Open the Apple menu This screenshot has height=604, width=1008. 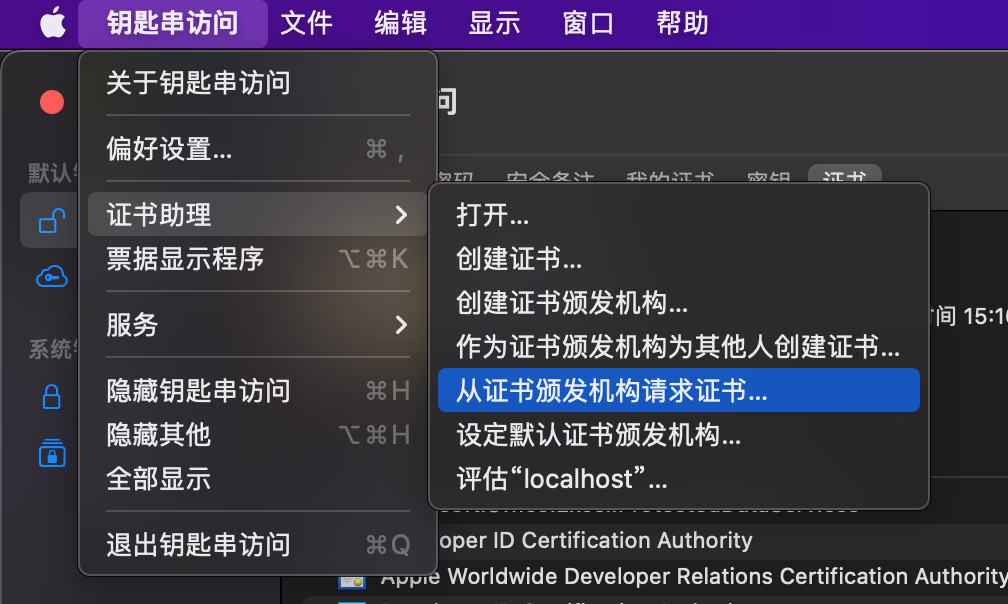point(52,23)
